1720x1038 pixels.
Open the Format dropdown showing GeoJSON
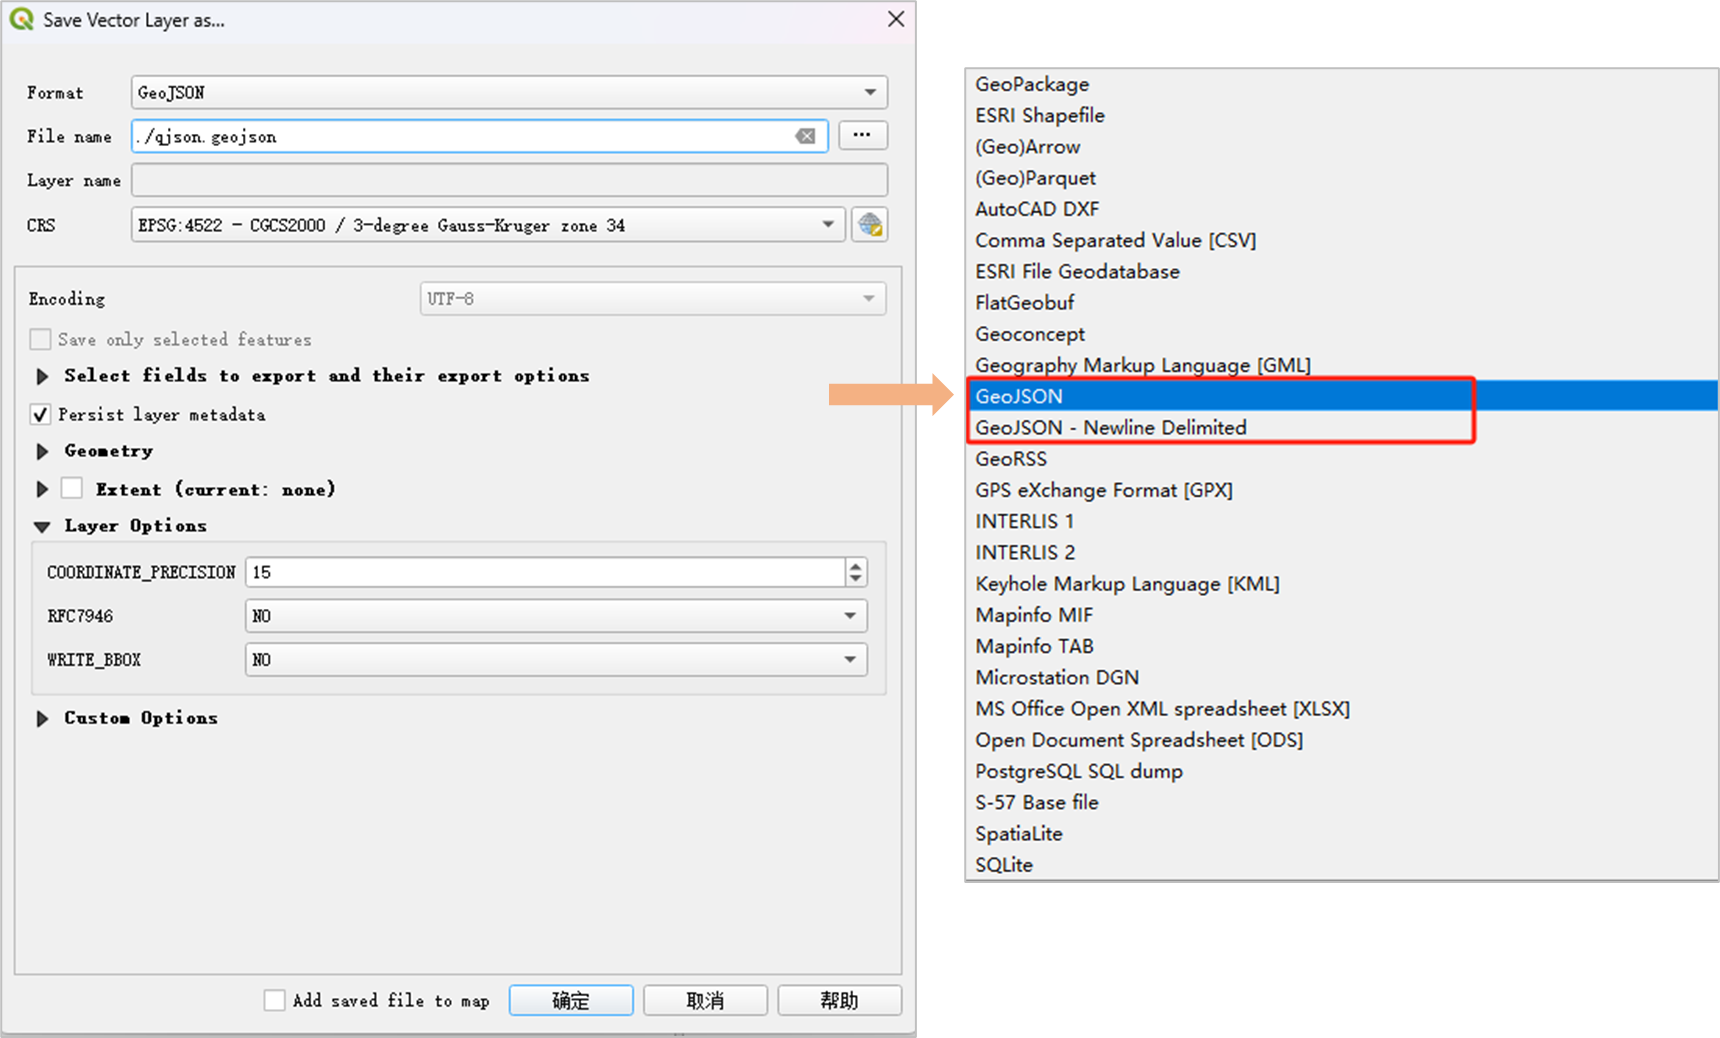pyautogui.click(x=509, y=92)
